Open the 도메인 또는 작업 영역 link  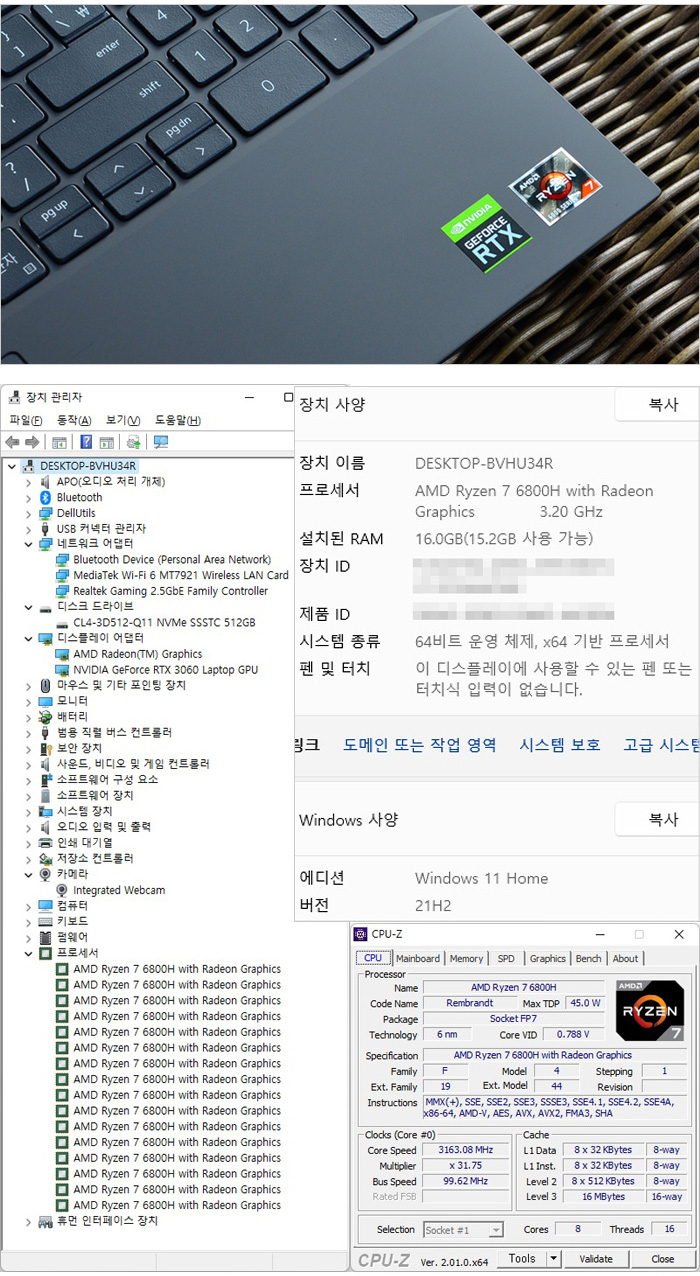pyautogui.click(x=420, y=745)
